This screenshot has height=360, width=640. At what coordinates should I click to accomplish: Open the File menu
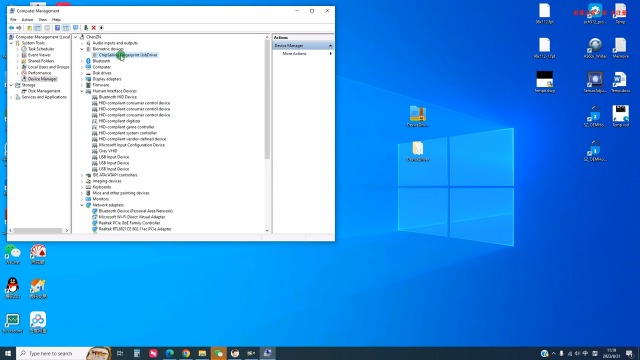(13, 20)
